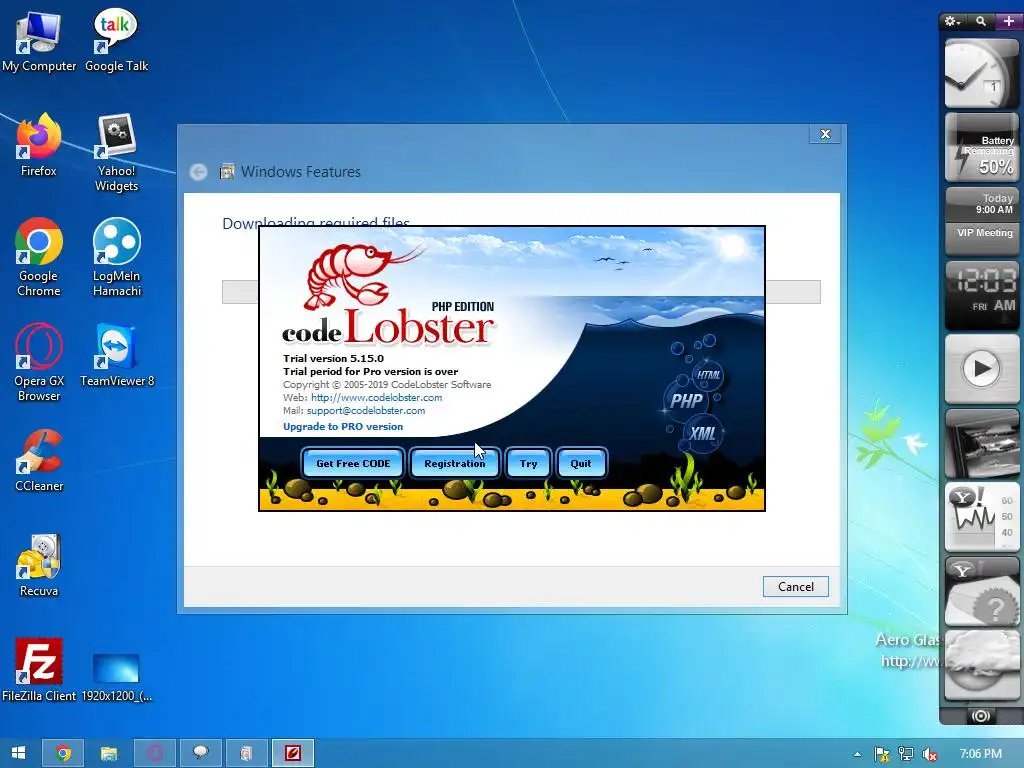Open the Yahoo stock chart widget
The height and width of the screenshot is (768, 1024).
[x=981, y=517]
